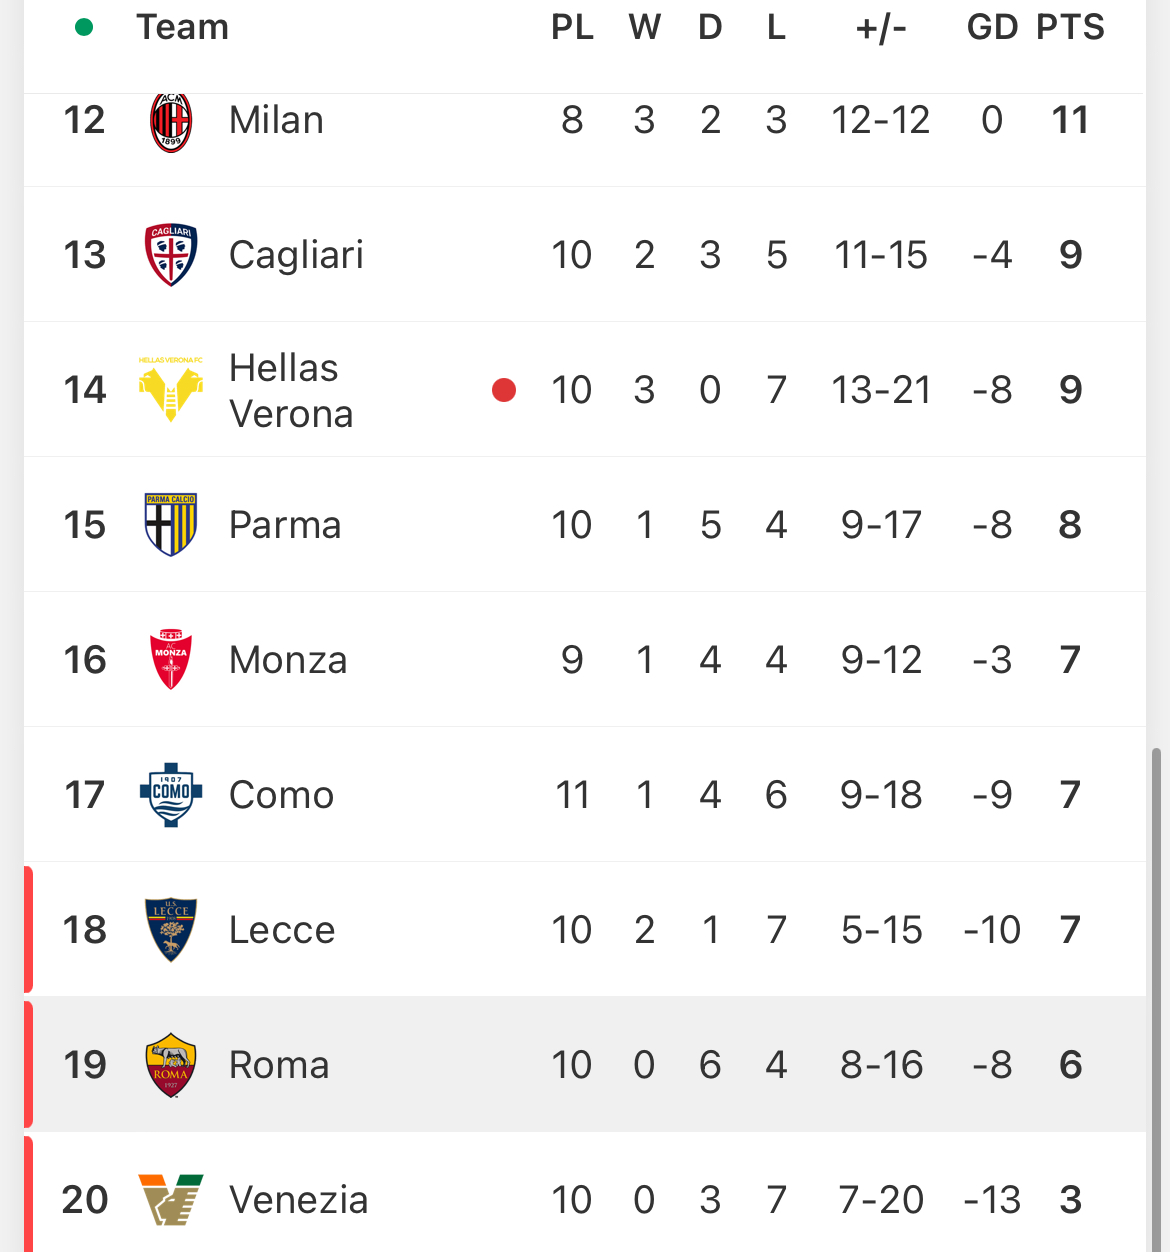Tap the Como club crest

pyautogui.click(x=171, y=794)
